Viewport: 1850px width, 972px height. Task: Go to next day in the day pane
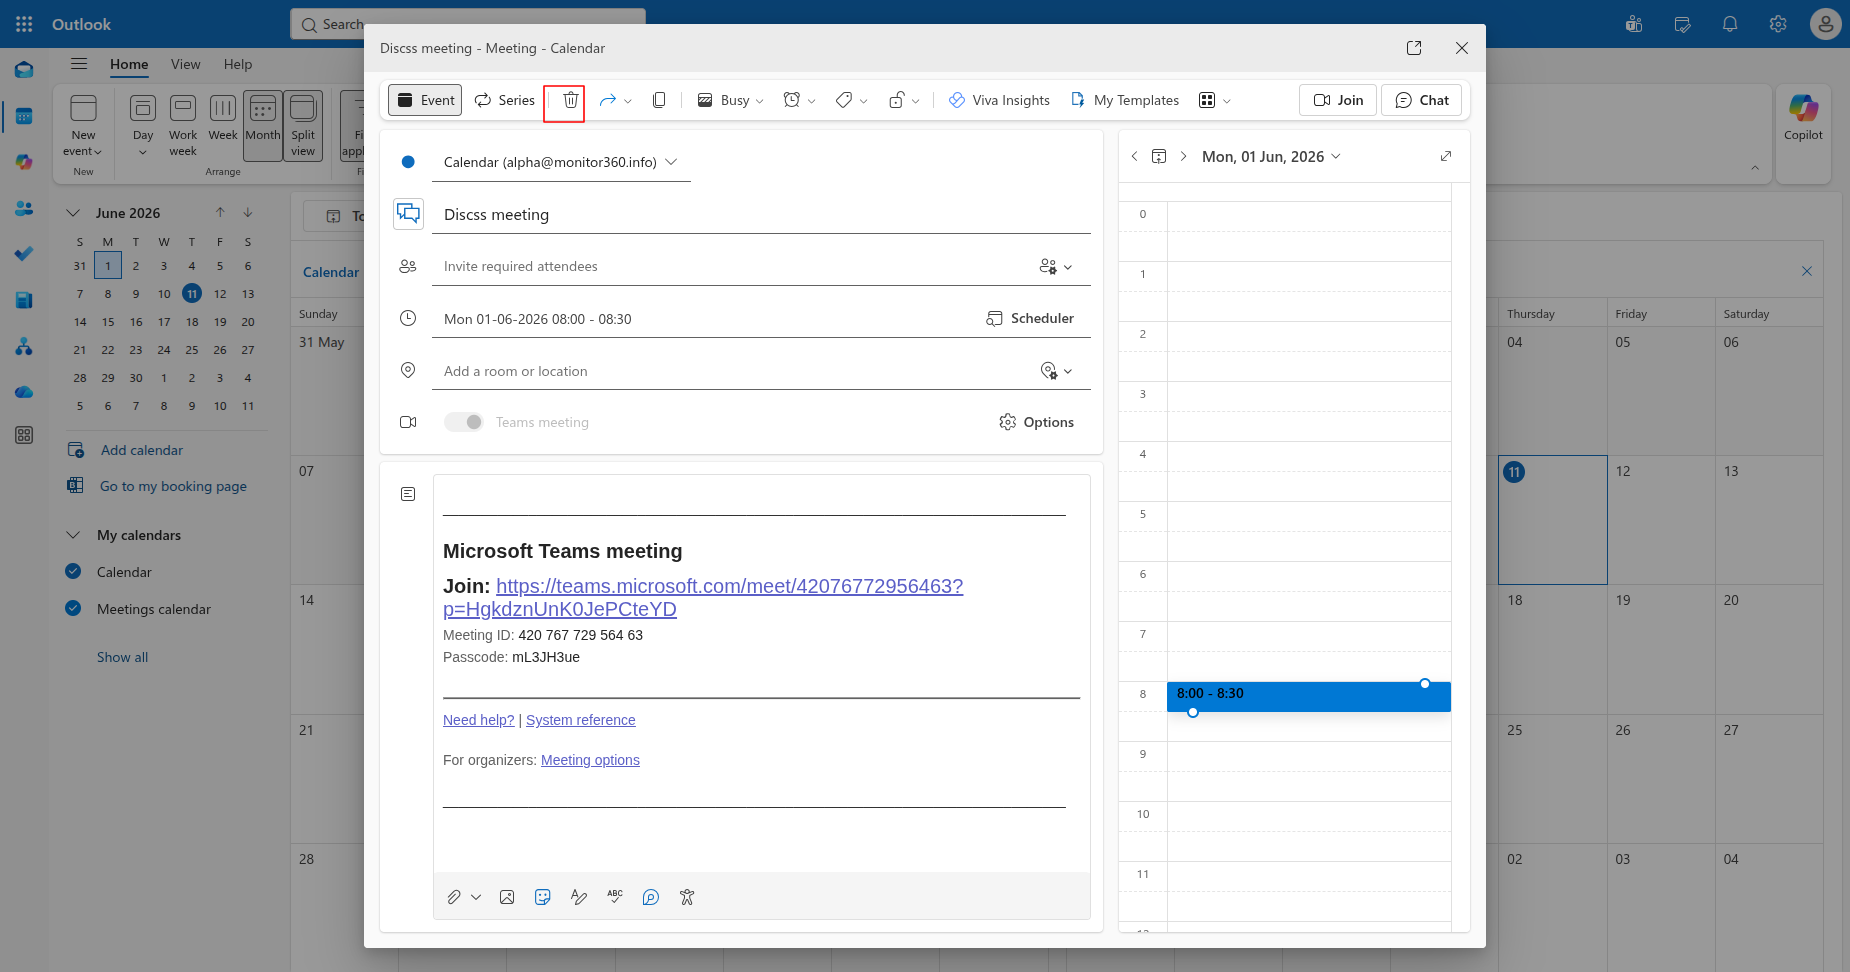(x=1184, y=156)
